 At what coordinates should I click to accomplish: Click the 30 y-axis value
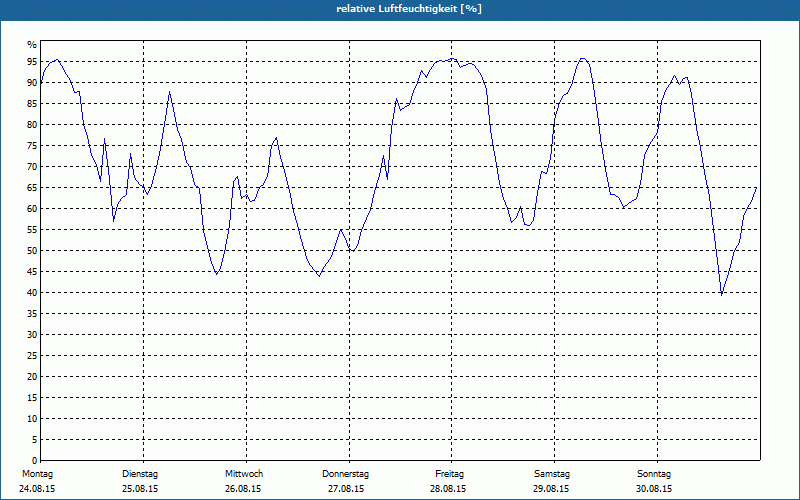click(x=32, y=335)
